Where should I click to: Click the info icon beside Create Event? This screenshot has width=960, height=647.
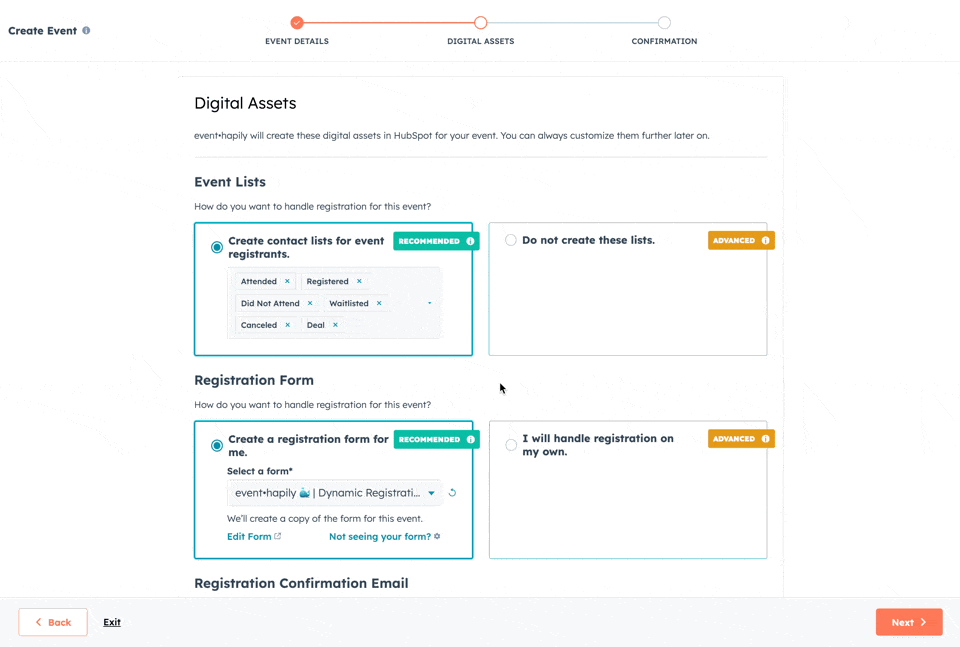coord(86,31)
